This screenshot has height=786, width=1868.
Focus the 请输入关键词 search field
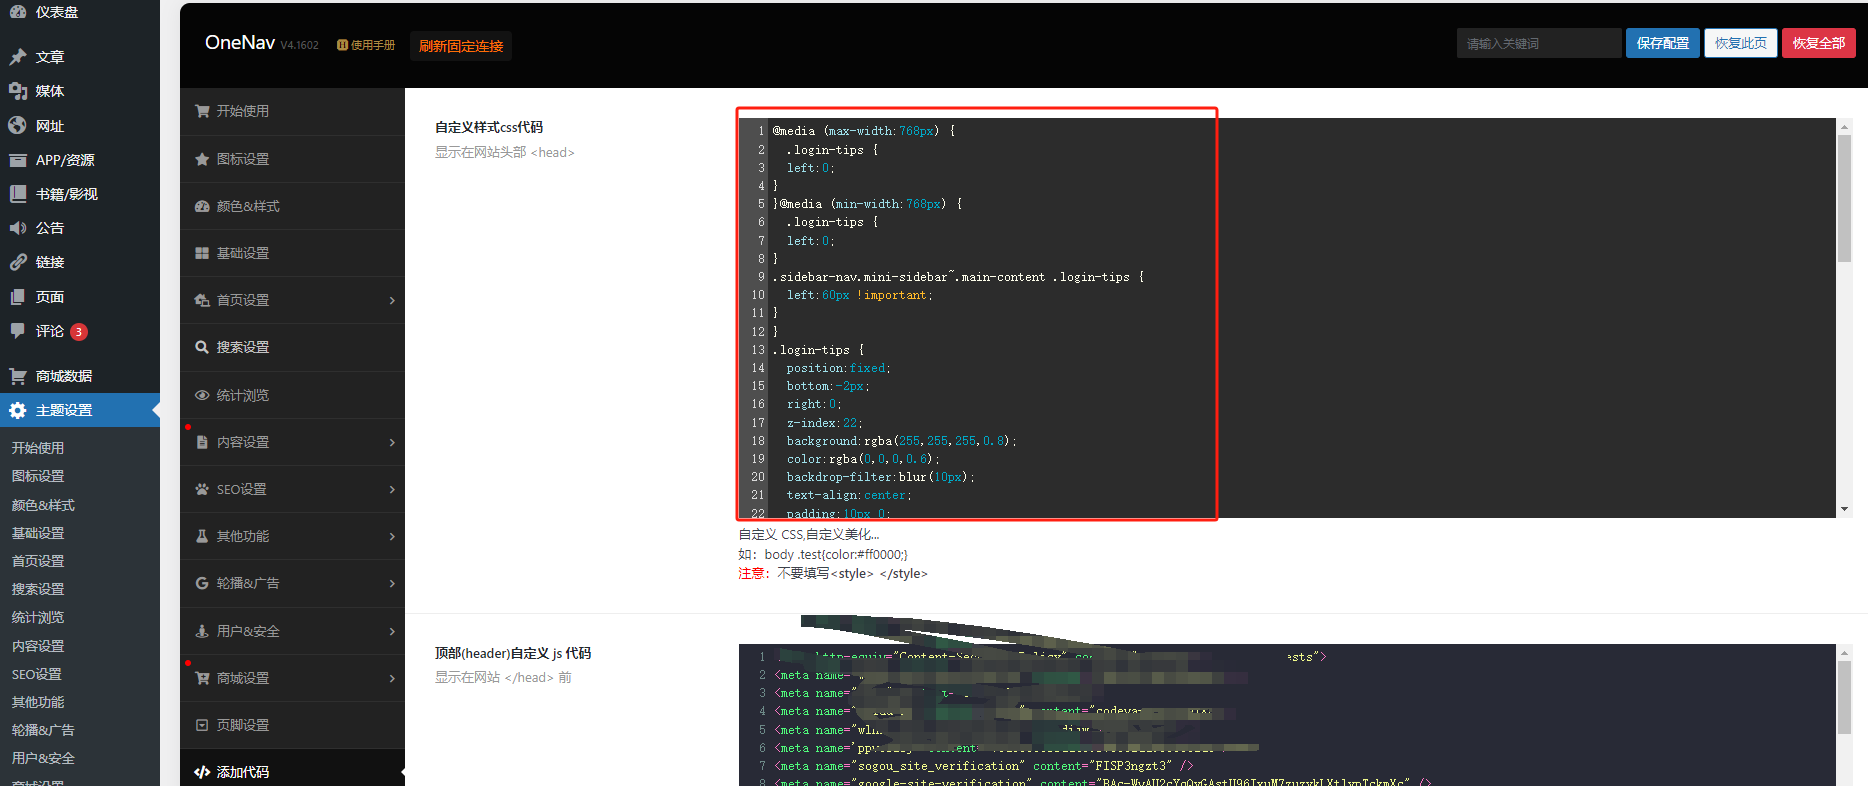[1538, 43]
